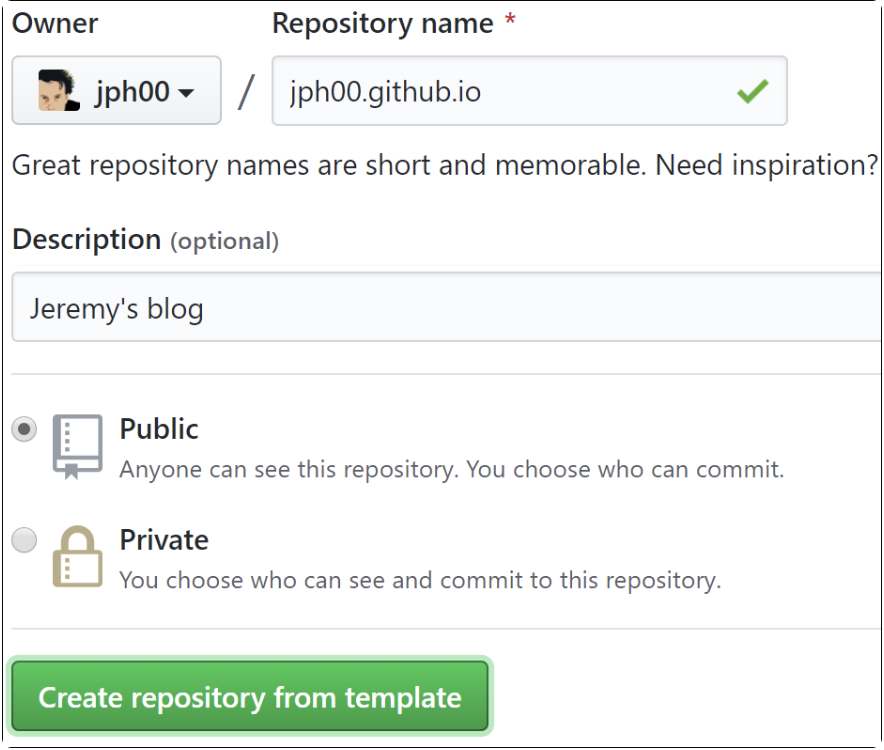The height and width of the screenshot is (750, 884).
Task: Select the Public radio button
Action: (24, 430)
